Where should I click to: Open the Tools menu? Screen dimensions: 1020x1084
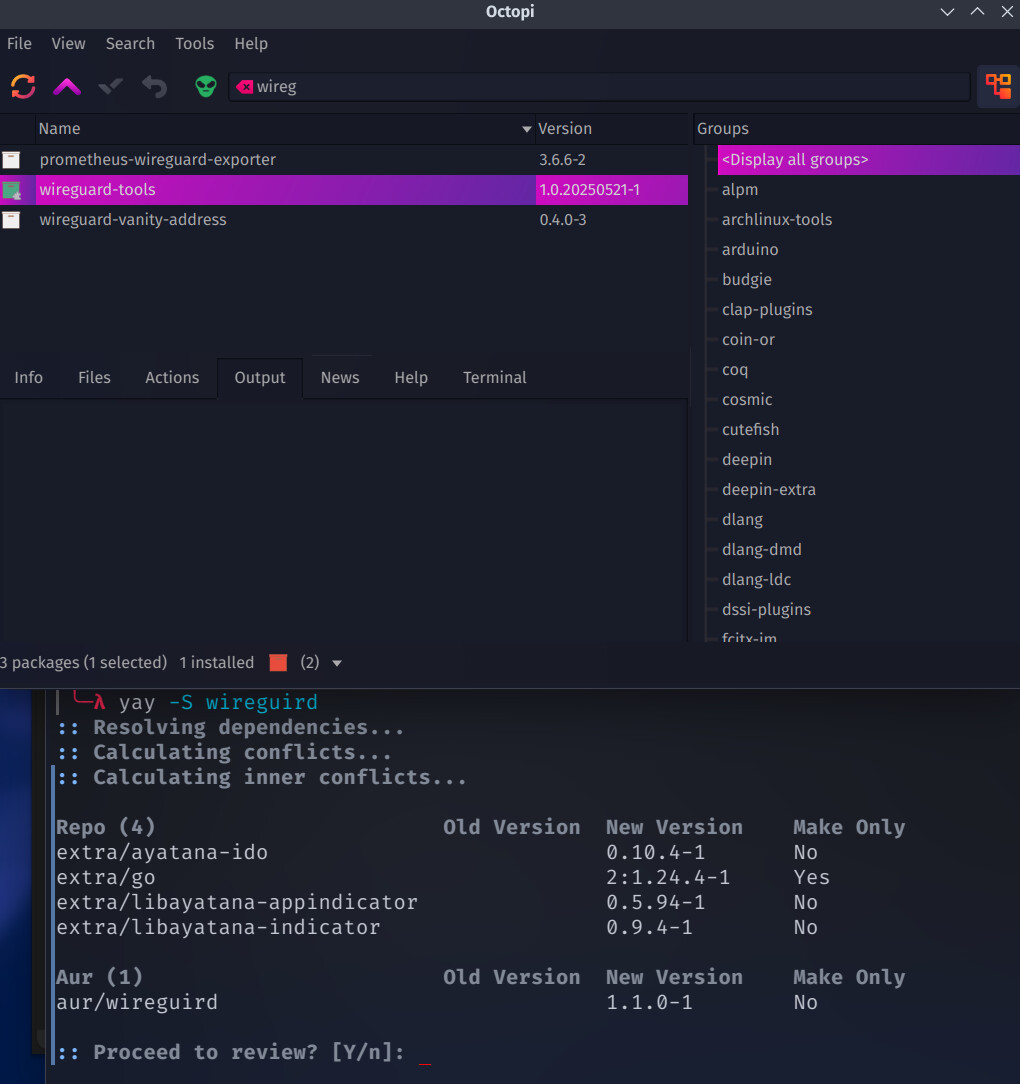coord(194,44)
